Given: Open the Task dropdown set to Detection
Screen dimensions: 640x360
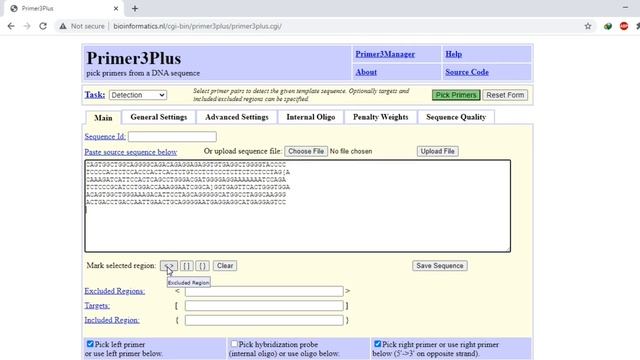Looking at the screenshot, I should (x=138, y=95).
